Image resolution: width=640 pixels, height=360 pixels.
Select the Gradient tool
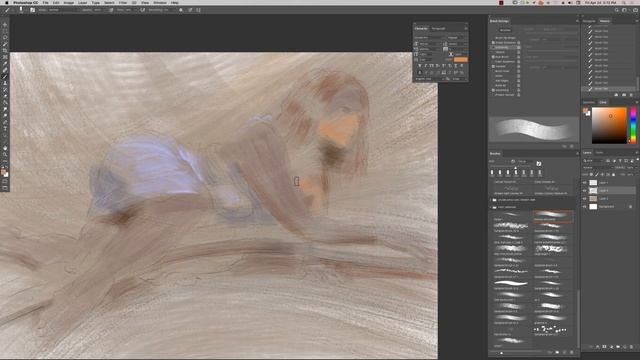5,103
